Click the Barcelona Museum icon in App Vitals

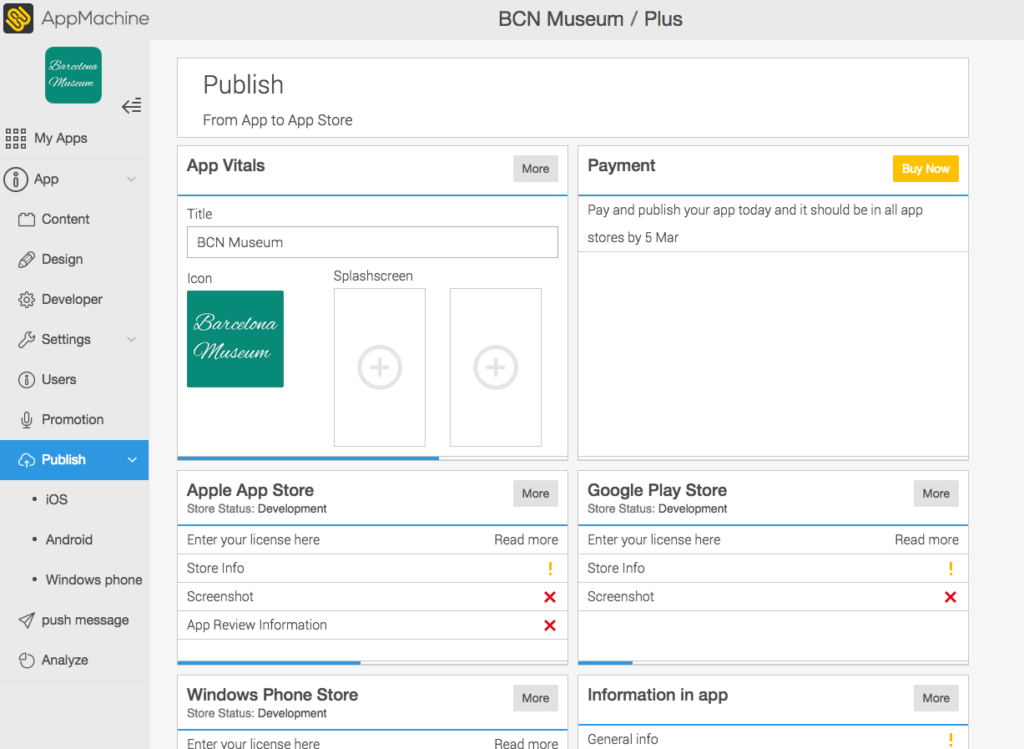click(235, 339)
